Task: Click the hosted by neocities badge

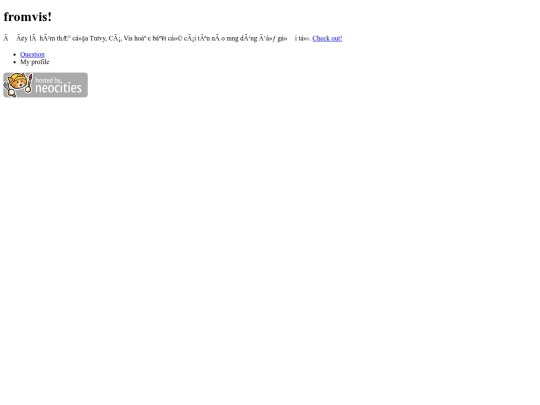Action: pyautogui.click(x=45, y=85)
